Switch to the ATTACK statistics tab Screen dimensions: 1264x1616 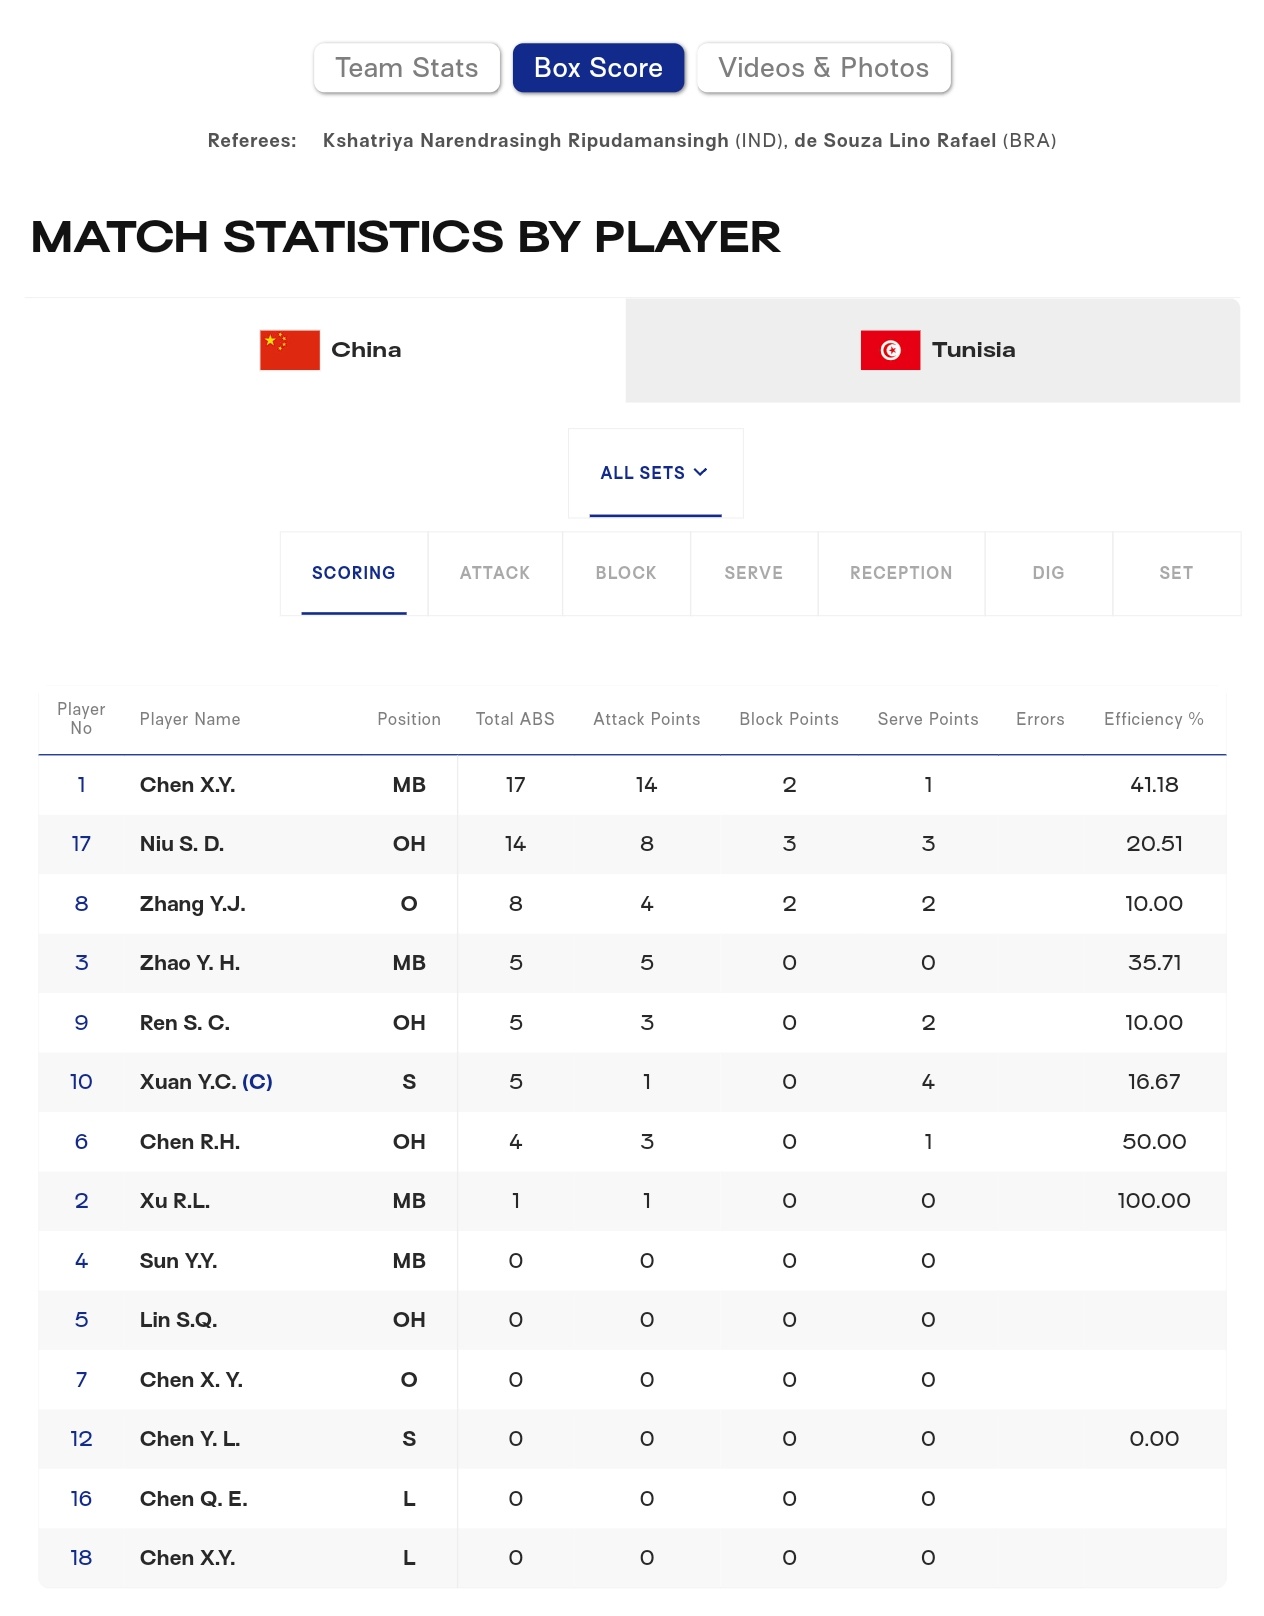pyautogui.click(x=495, y=573)
